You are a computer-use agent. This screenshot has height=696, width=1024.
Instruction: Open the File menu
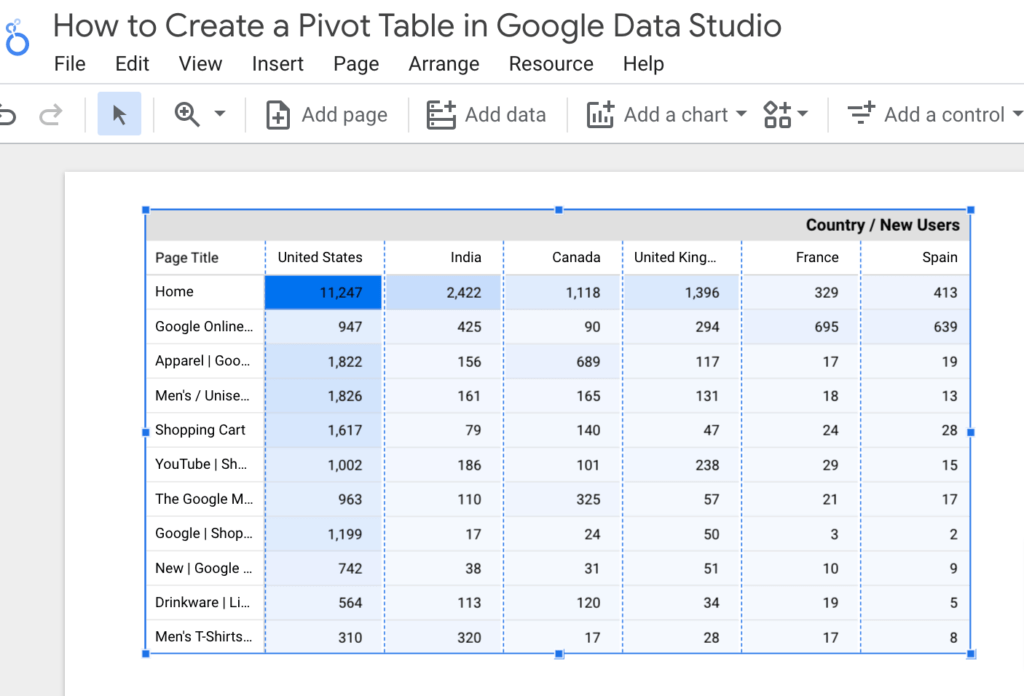70,63
